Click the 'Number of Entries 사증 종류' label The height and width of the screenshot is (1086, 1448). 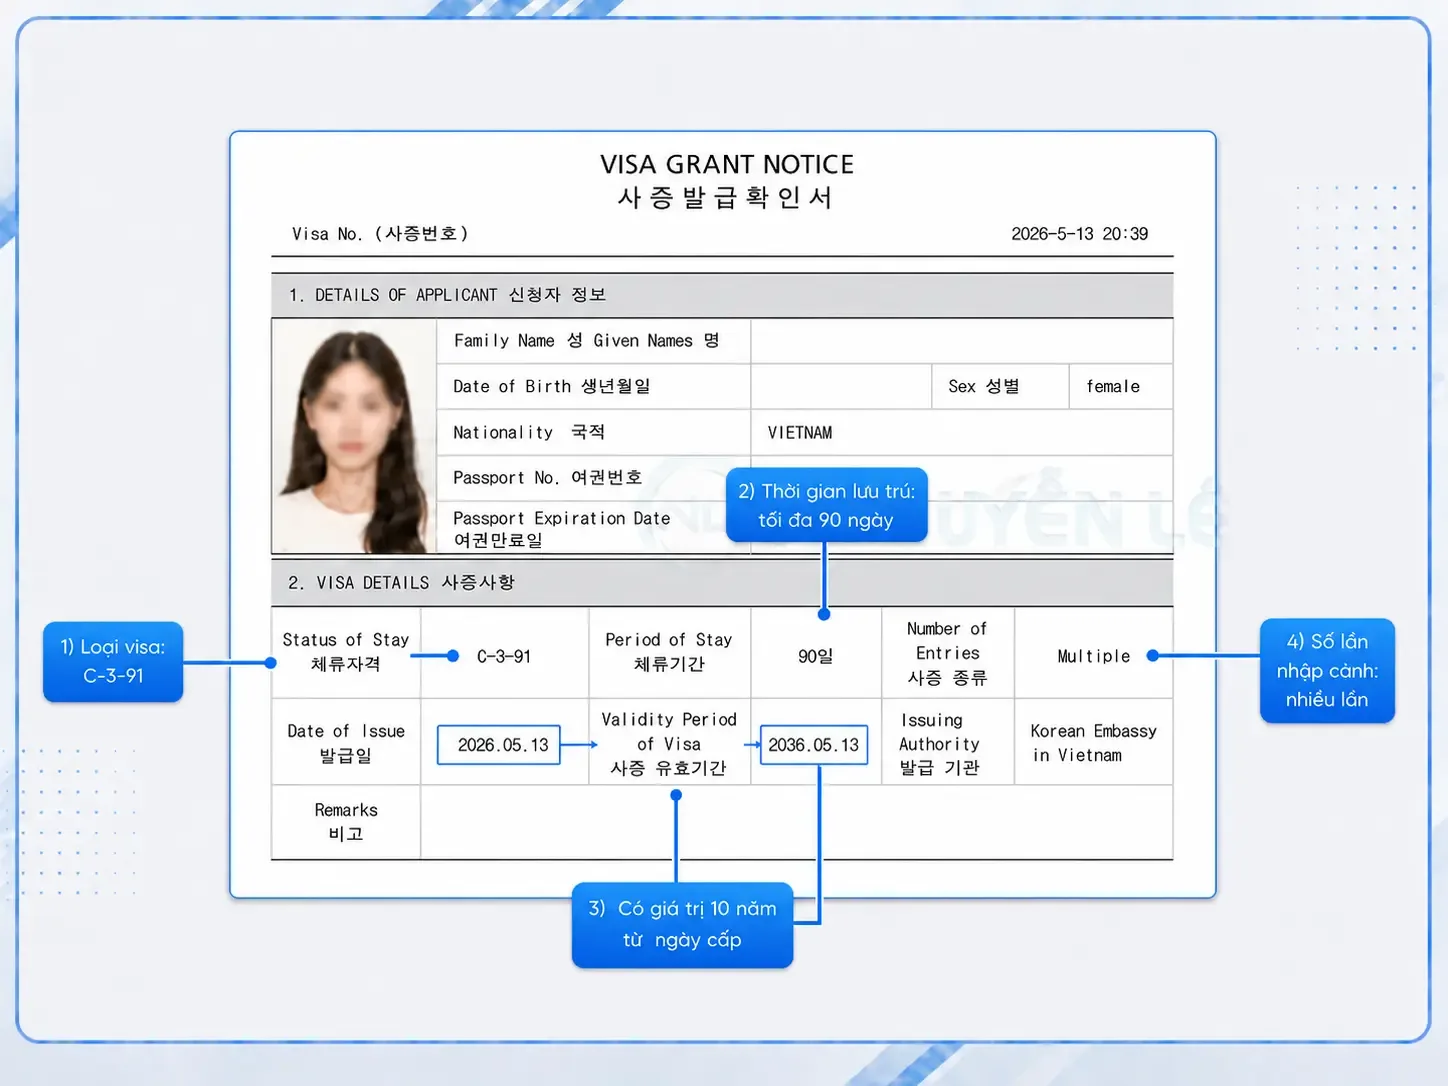click(x=947, y=653)
